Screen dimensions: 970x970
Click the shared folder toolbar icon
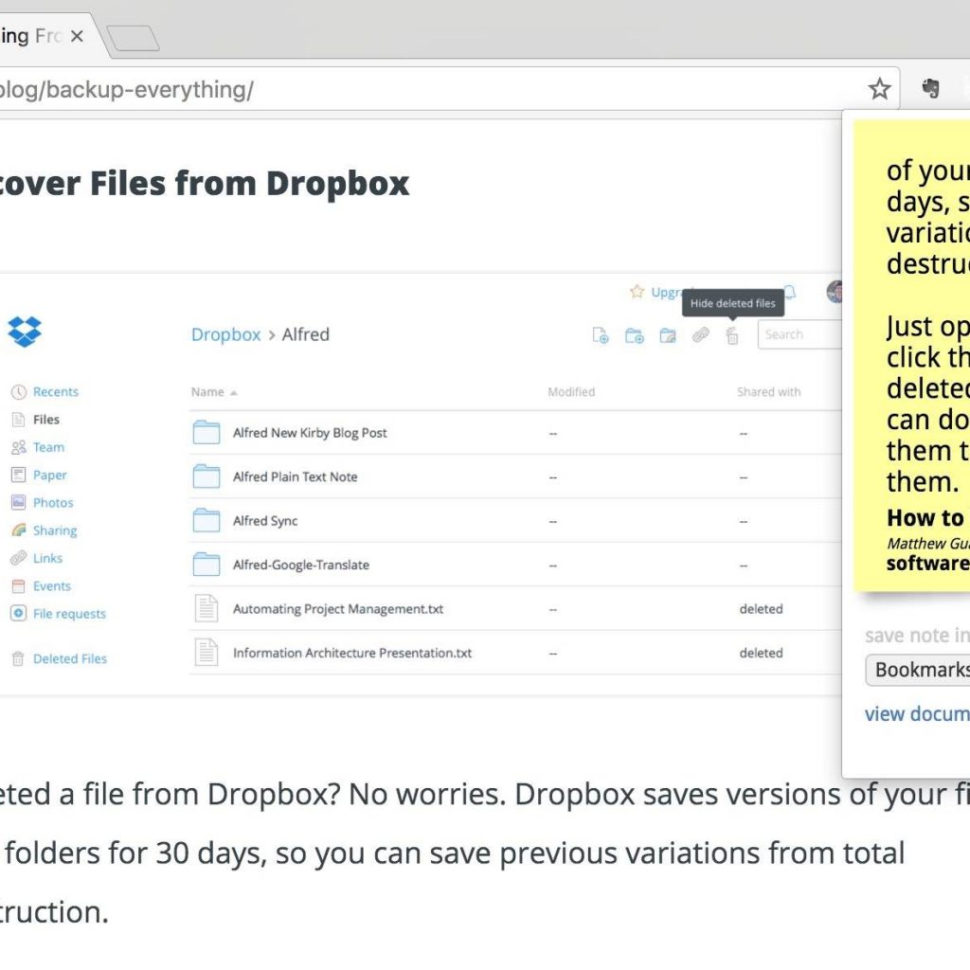(x=667, y=335)
